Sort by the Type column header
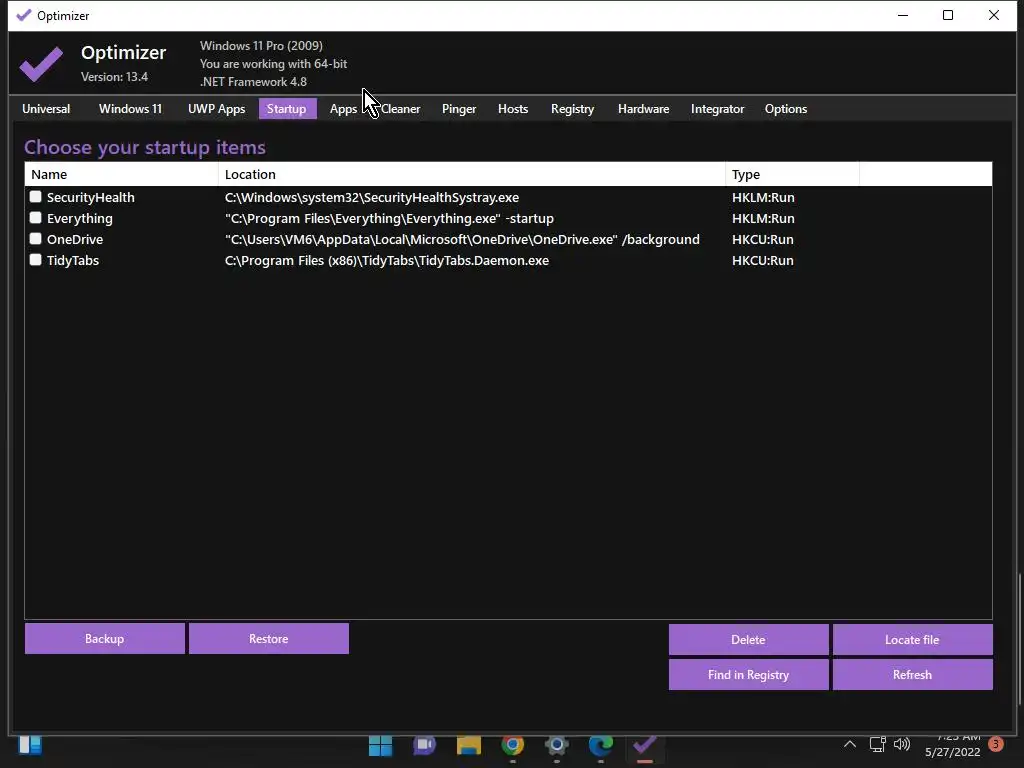 (792, 174)
